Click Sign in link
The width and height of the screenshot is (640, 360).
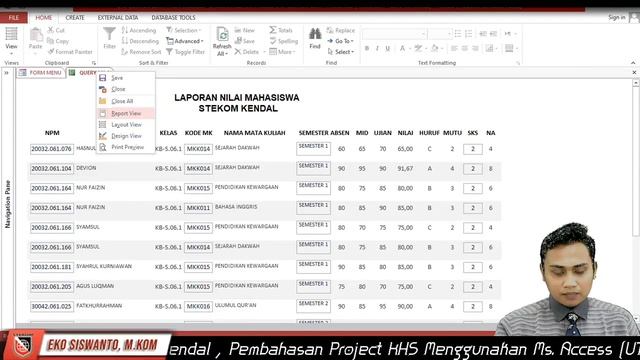pos(616,17)
